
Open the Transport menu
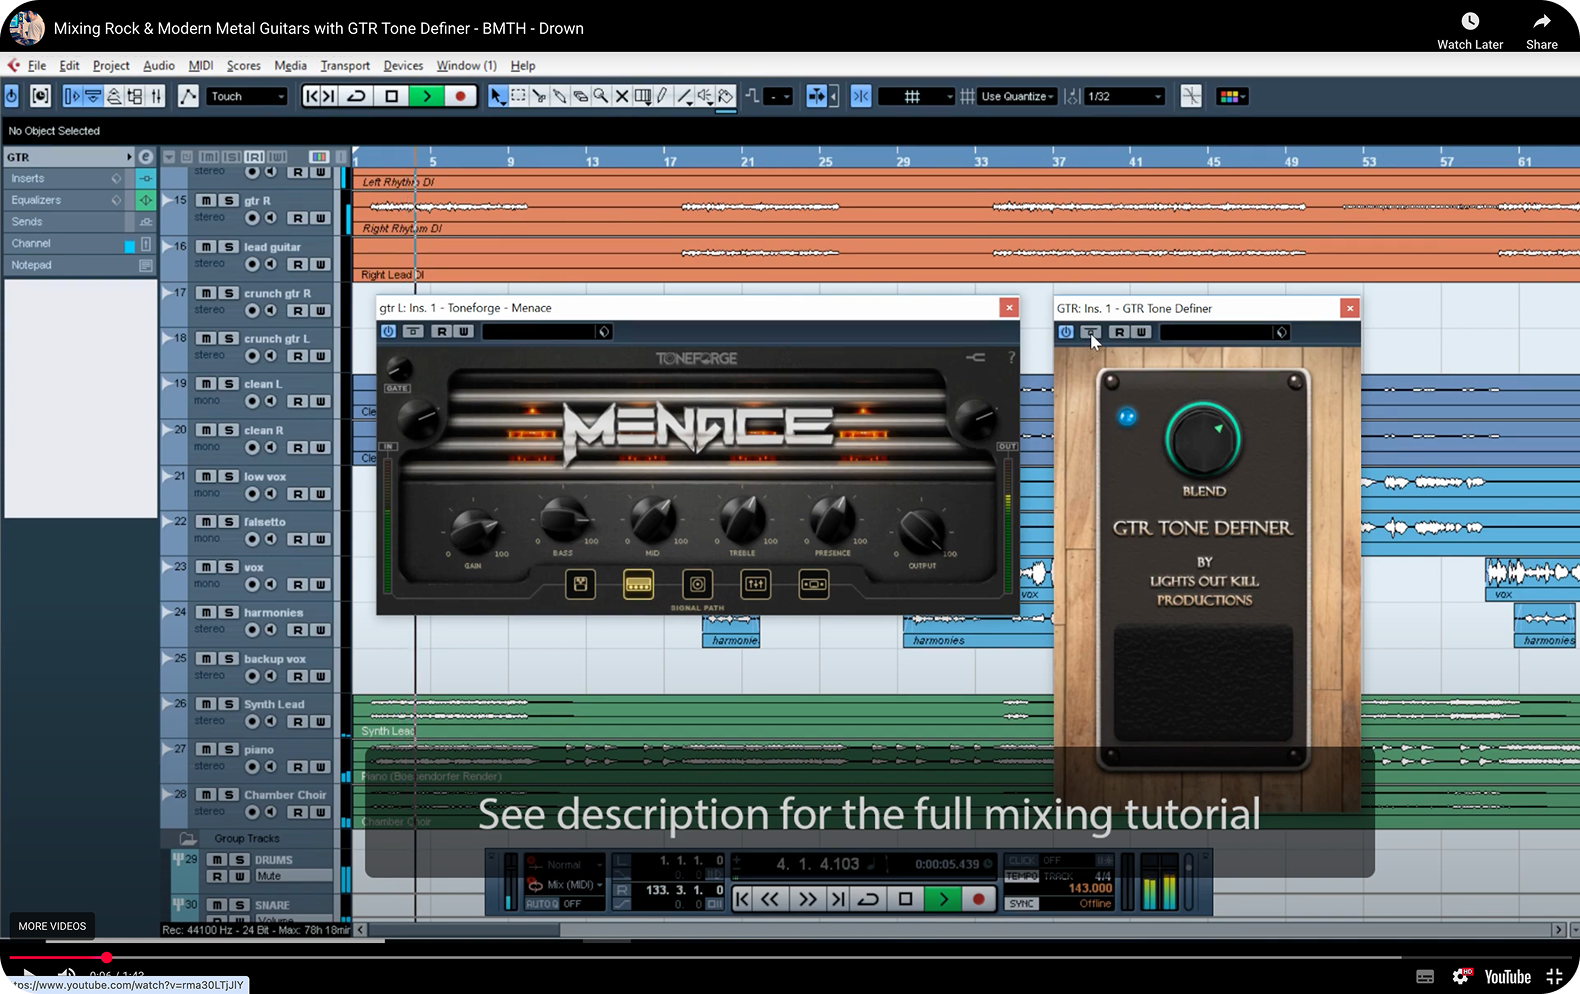click(345, 66)
